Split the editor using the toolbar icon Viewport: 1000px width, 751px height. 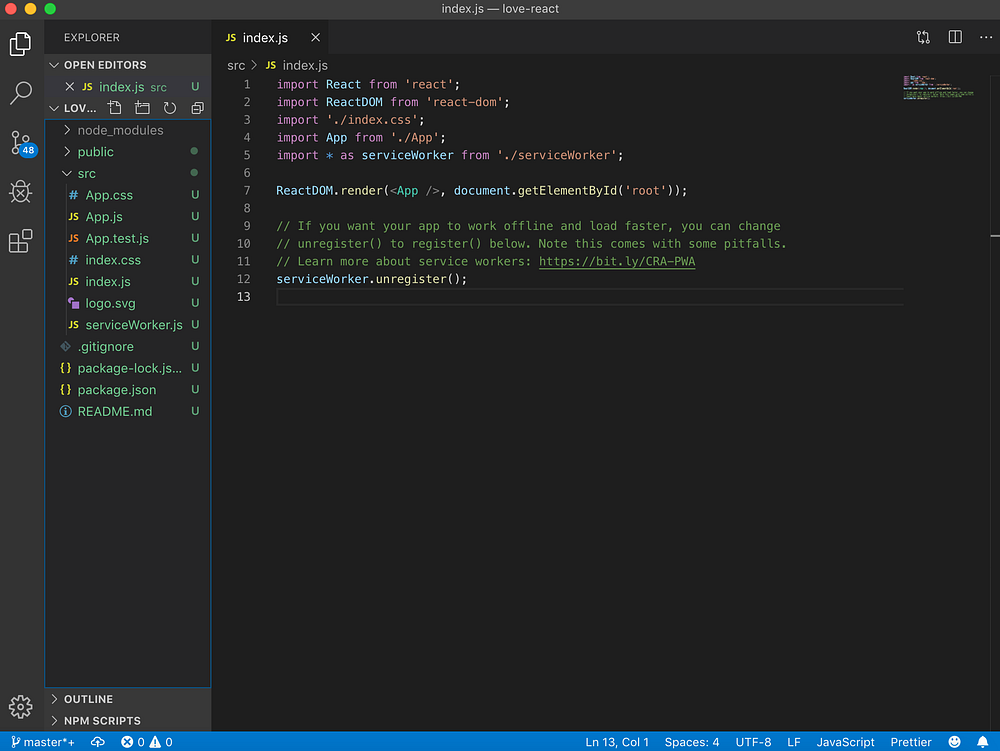tap(955, 36)
